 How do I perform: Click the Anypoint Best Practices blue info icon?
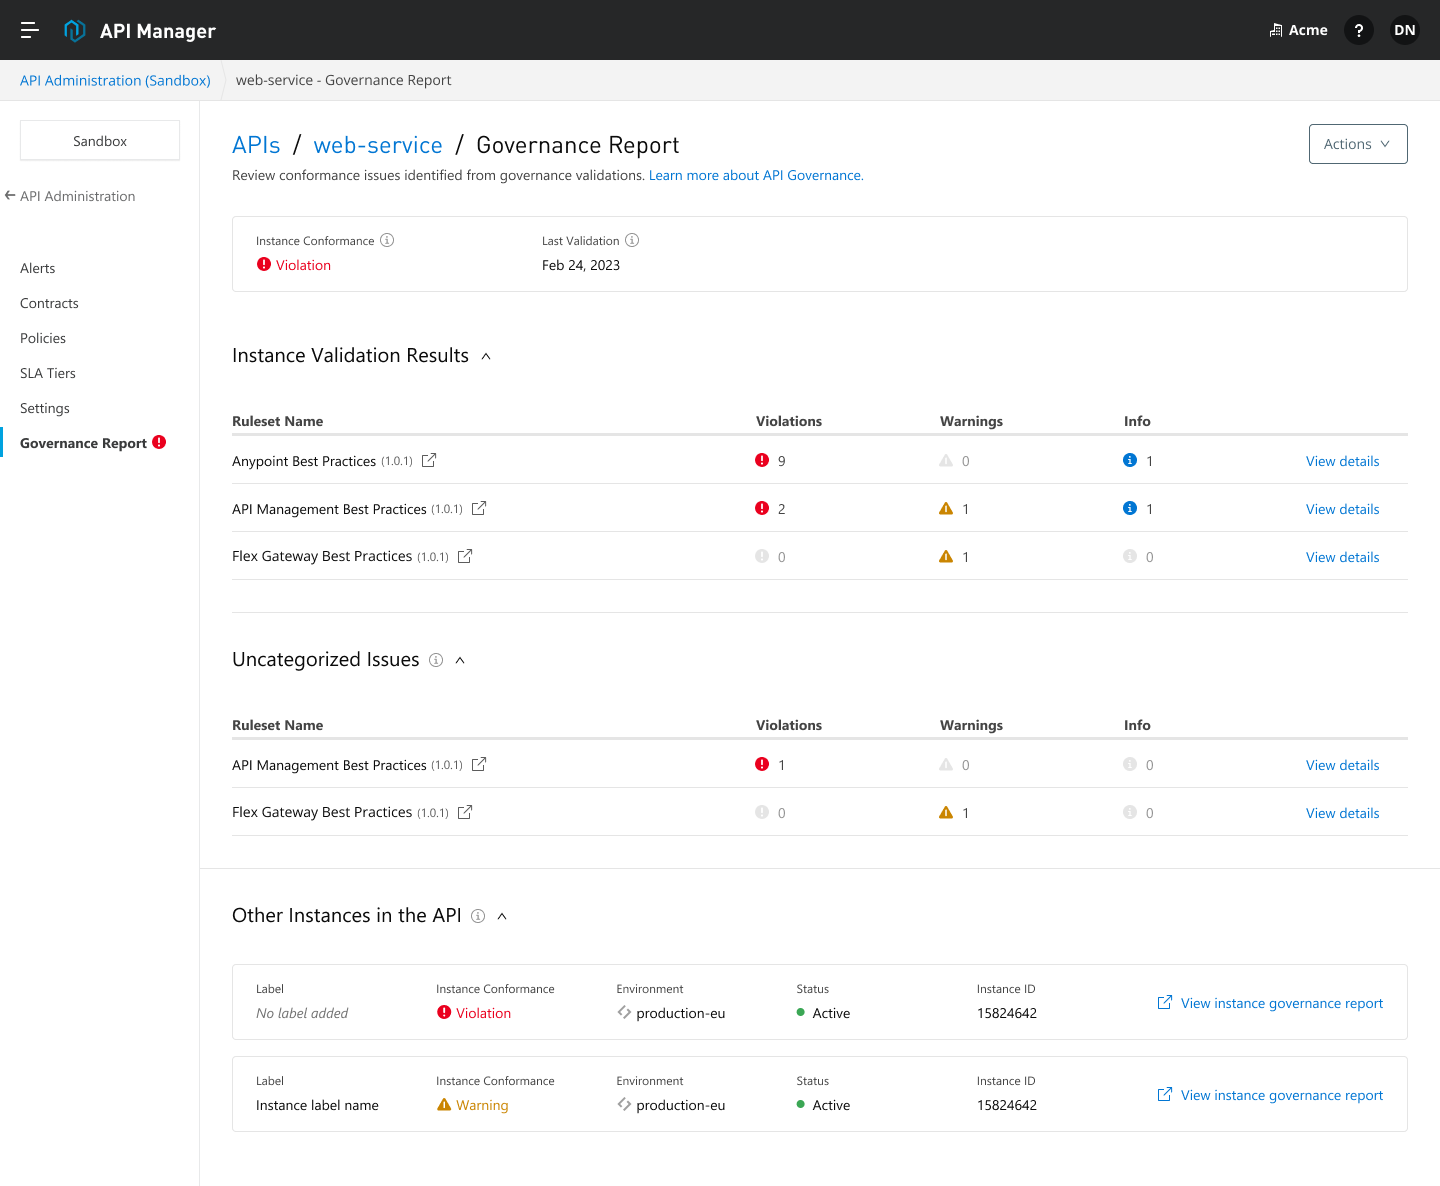(1130, 460)
